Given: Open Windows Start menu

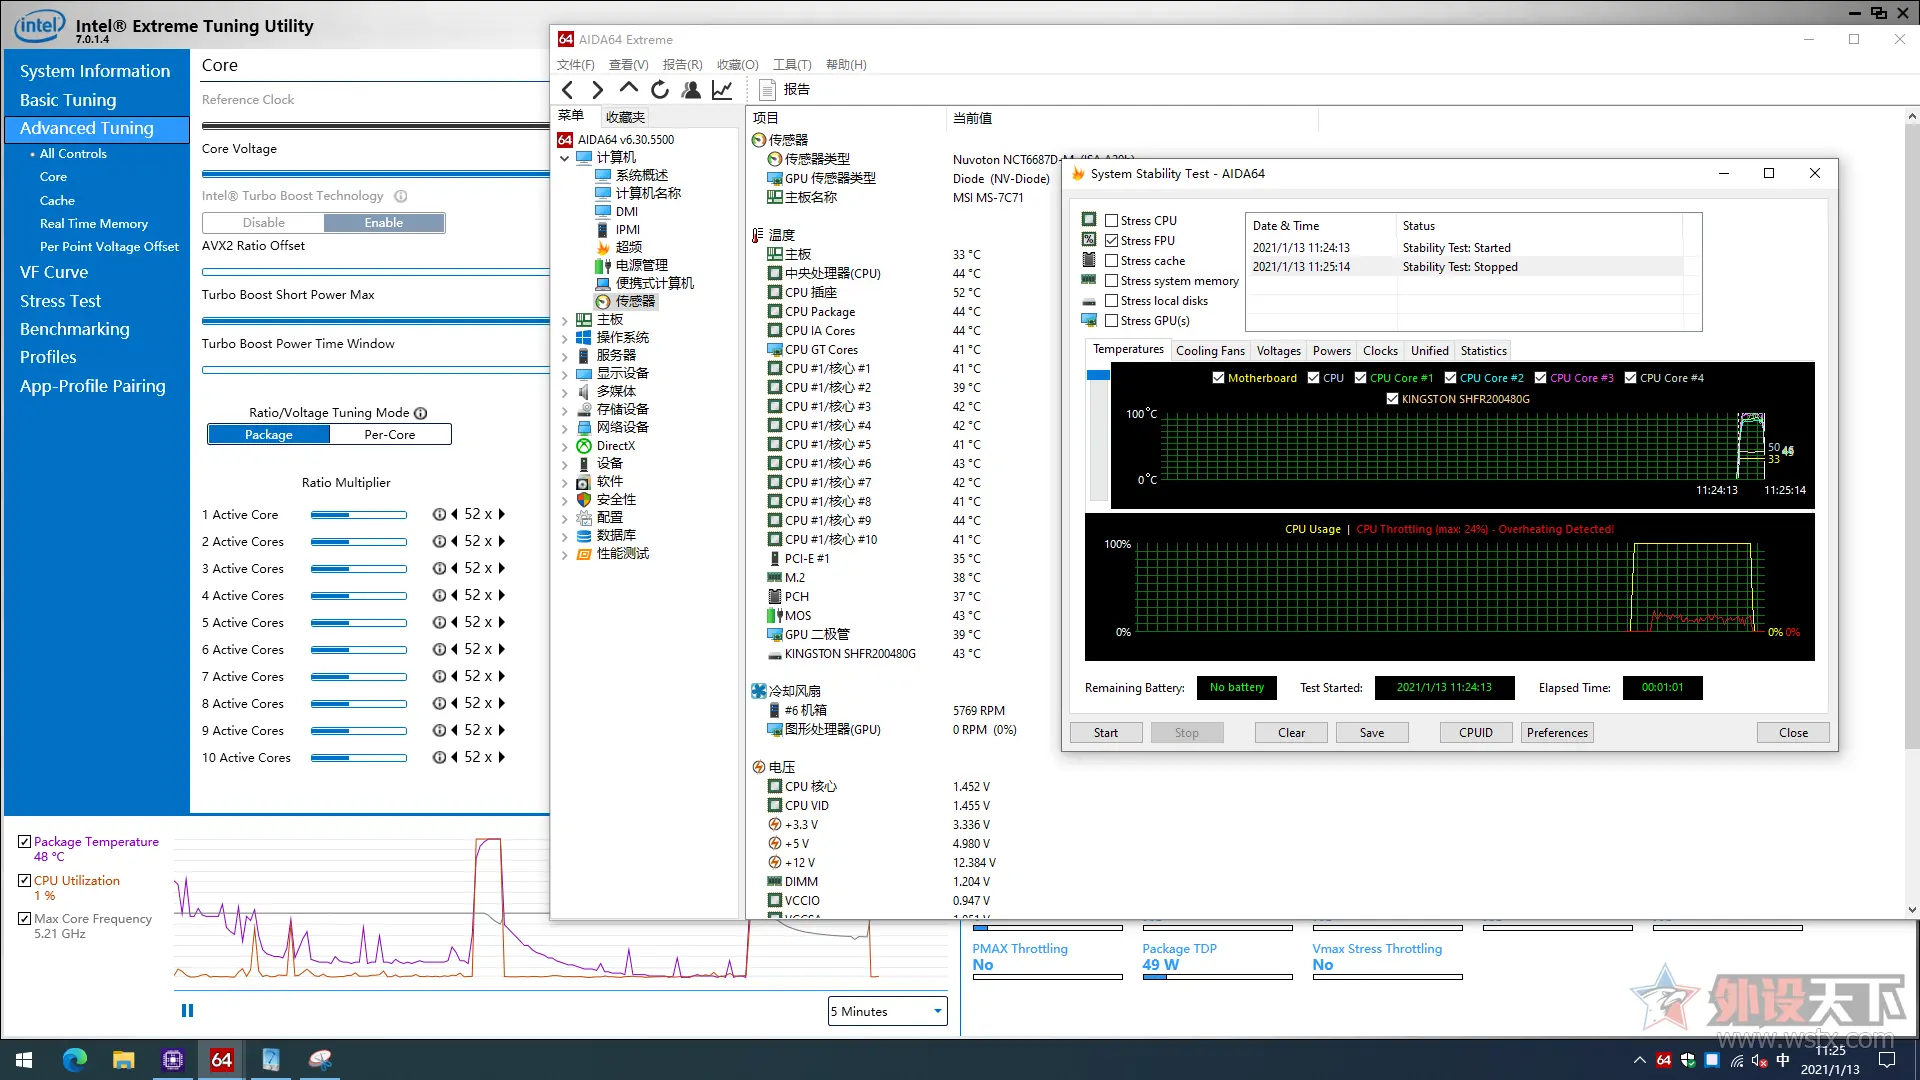Looking at the screenshot, I should [x=24, y=1060].
